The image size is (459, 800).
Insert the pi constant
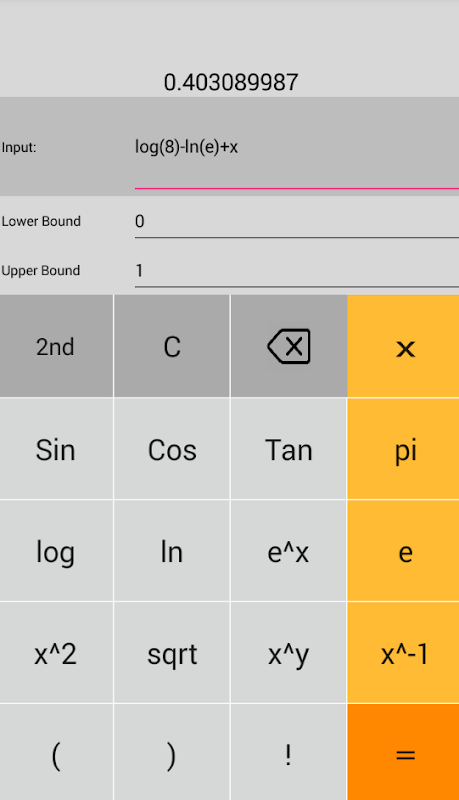(x=403, y=449)
